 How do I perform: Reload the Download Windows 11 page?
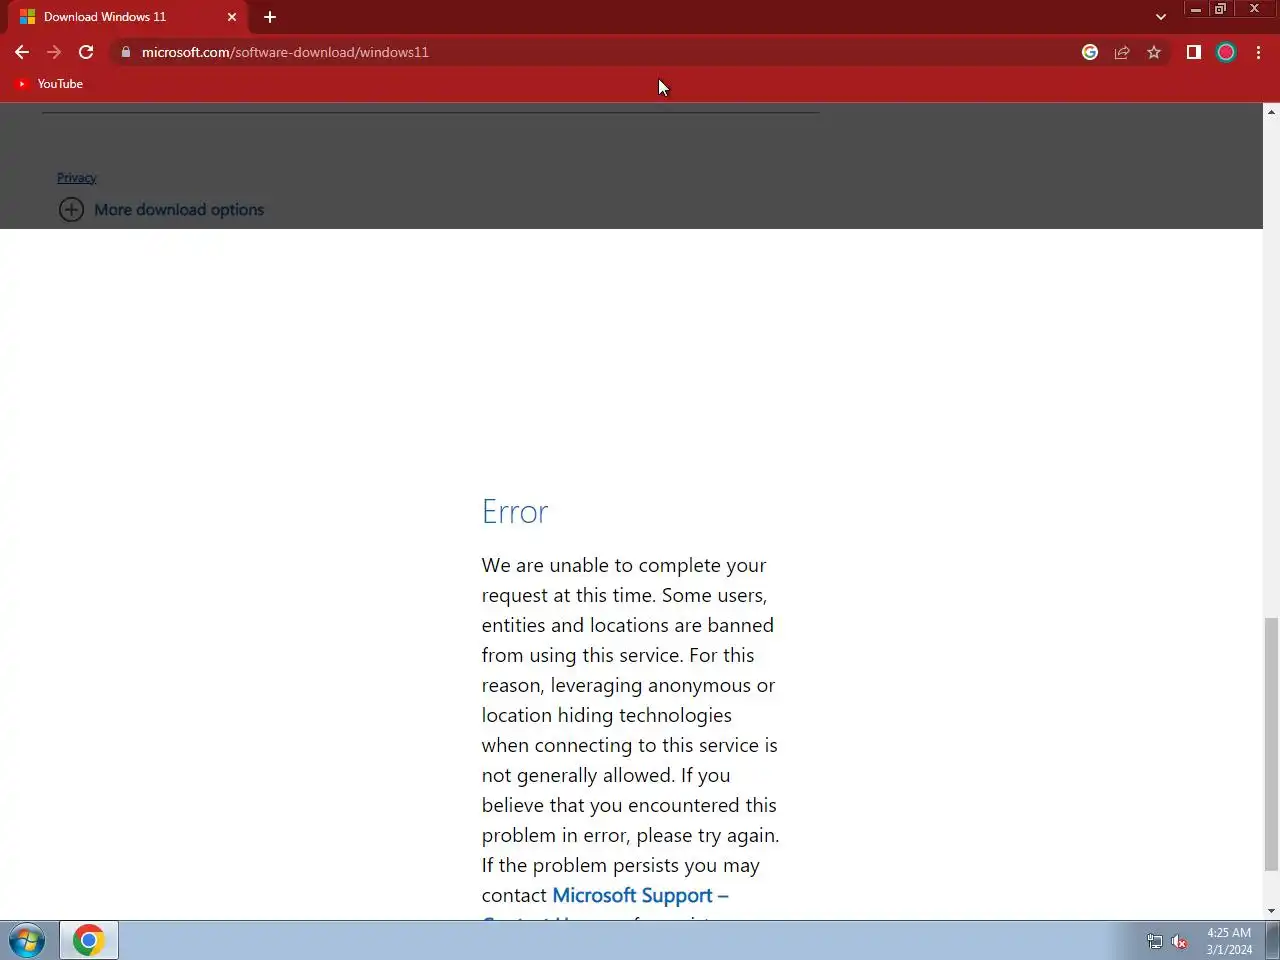click(x=86, y=52)
